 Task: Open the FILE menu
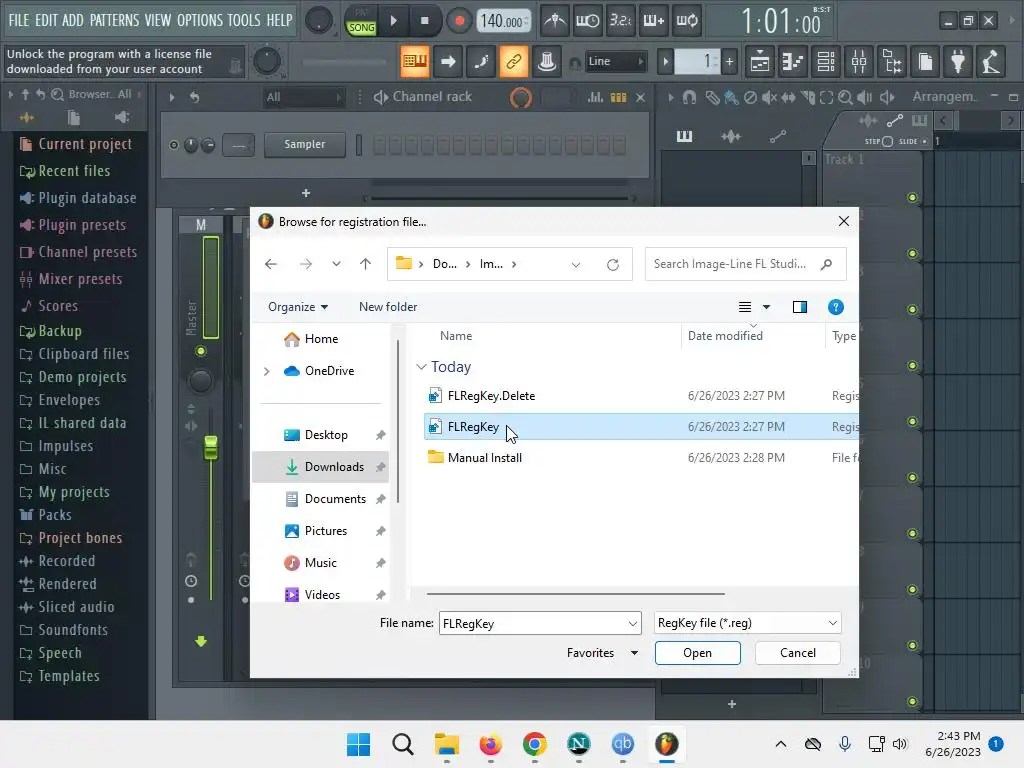pos(19,20)
